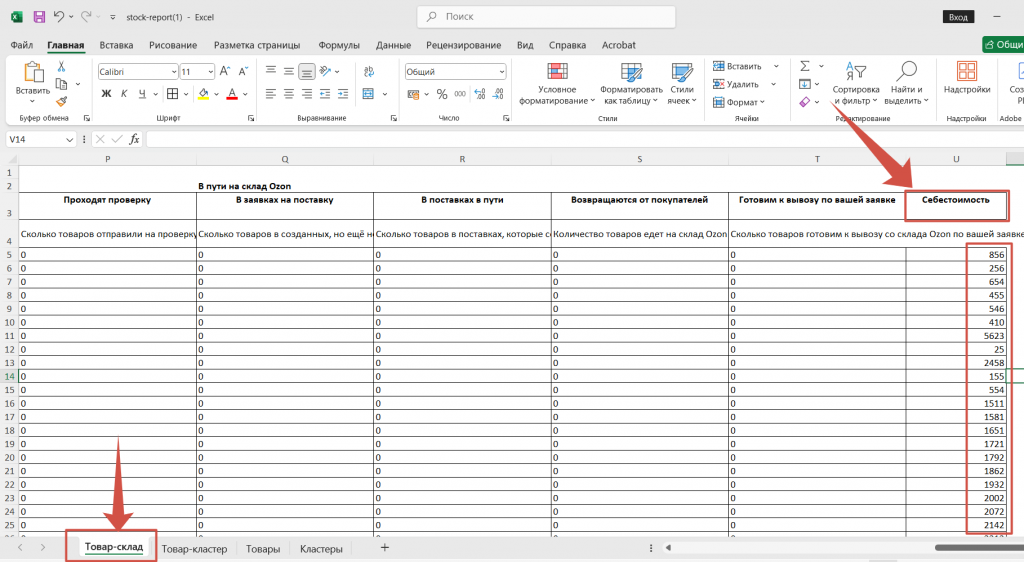This screenshot has width=1024, height=562.
Task: Toggle bold Ж formatting
Action: tap(106, 94)
